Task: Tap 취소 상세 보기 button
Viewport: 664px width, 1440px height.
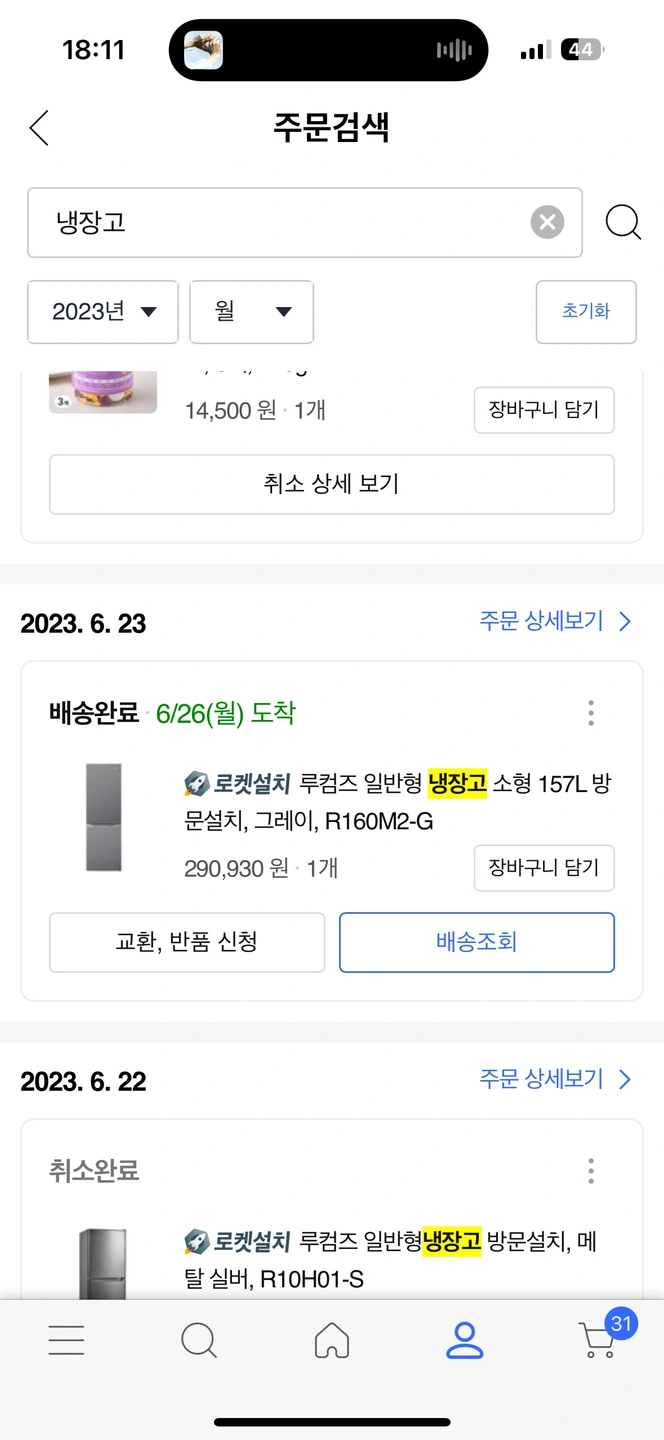Action: 331,484
